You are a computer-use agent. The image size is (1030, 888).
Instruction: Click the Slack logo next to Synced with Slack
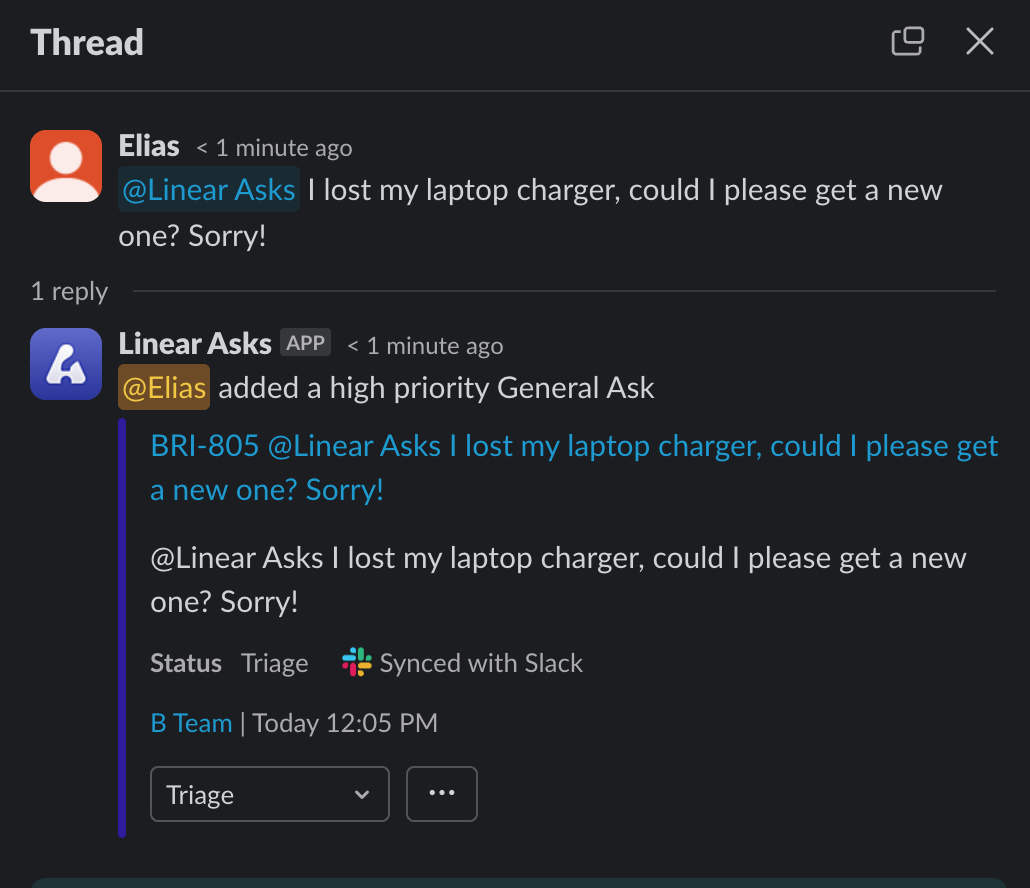click(x=356, y=662)
